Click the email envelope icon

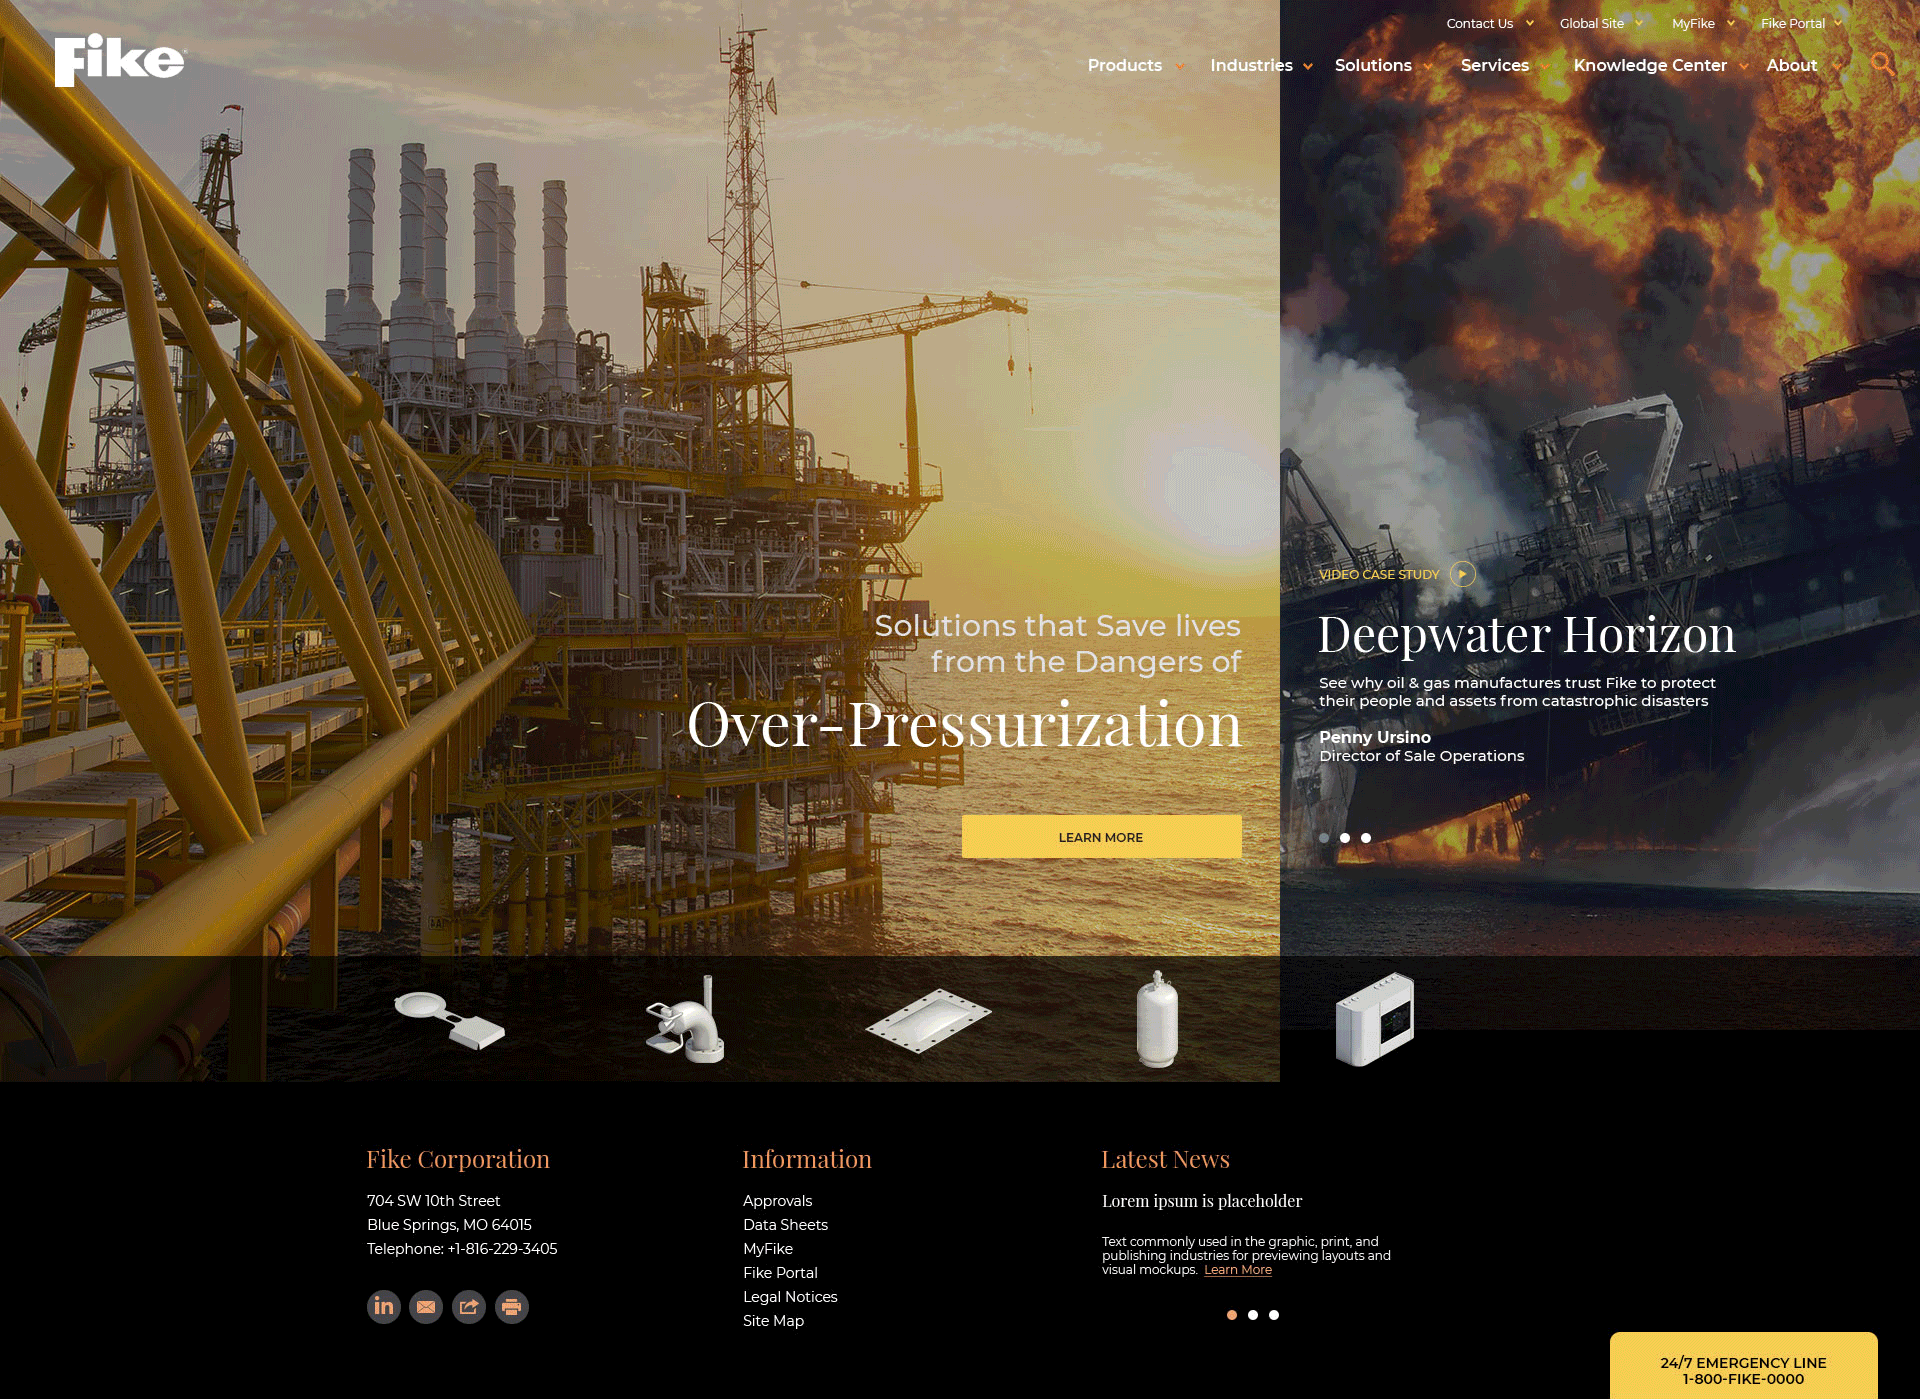pyautogui.click(x=426, y=1306)
